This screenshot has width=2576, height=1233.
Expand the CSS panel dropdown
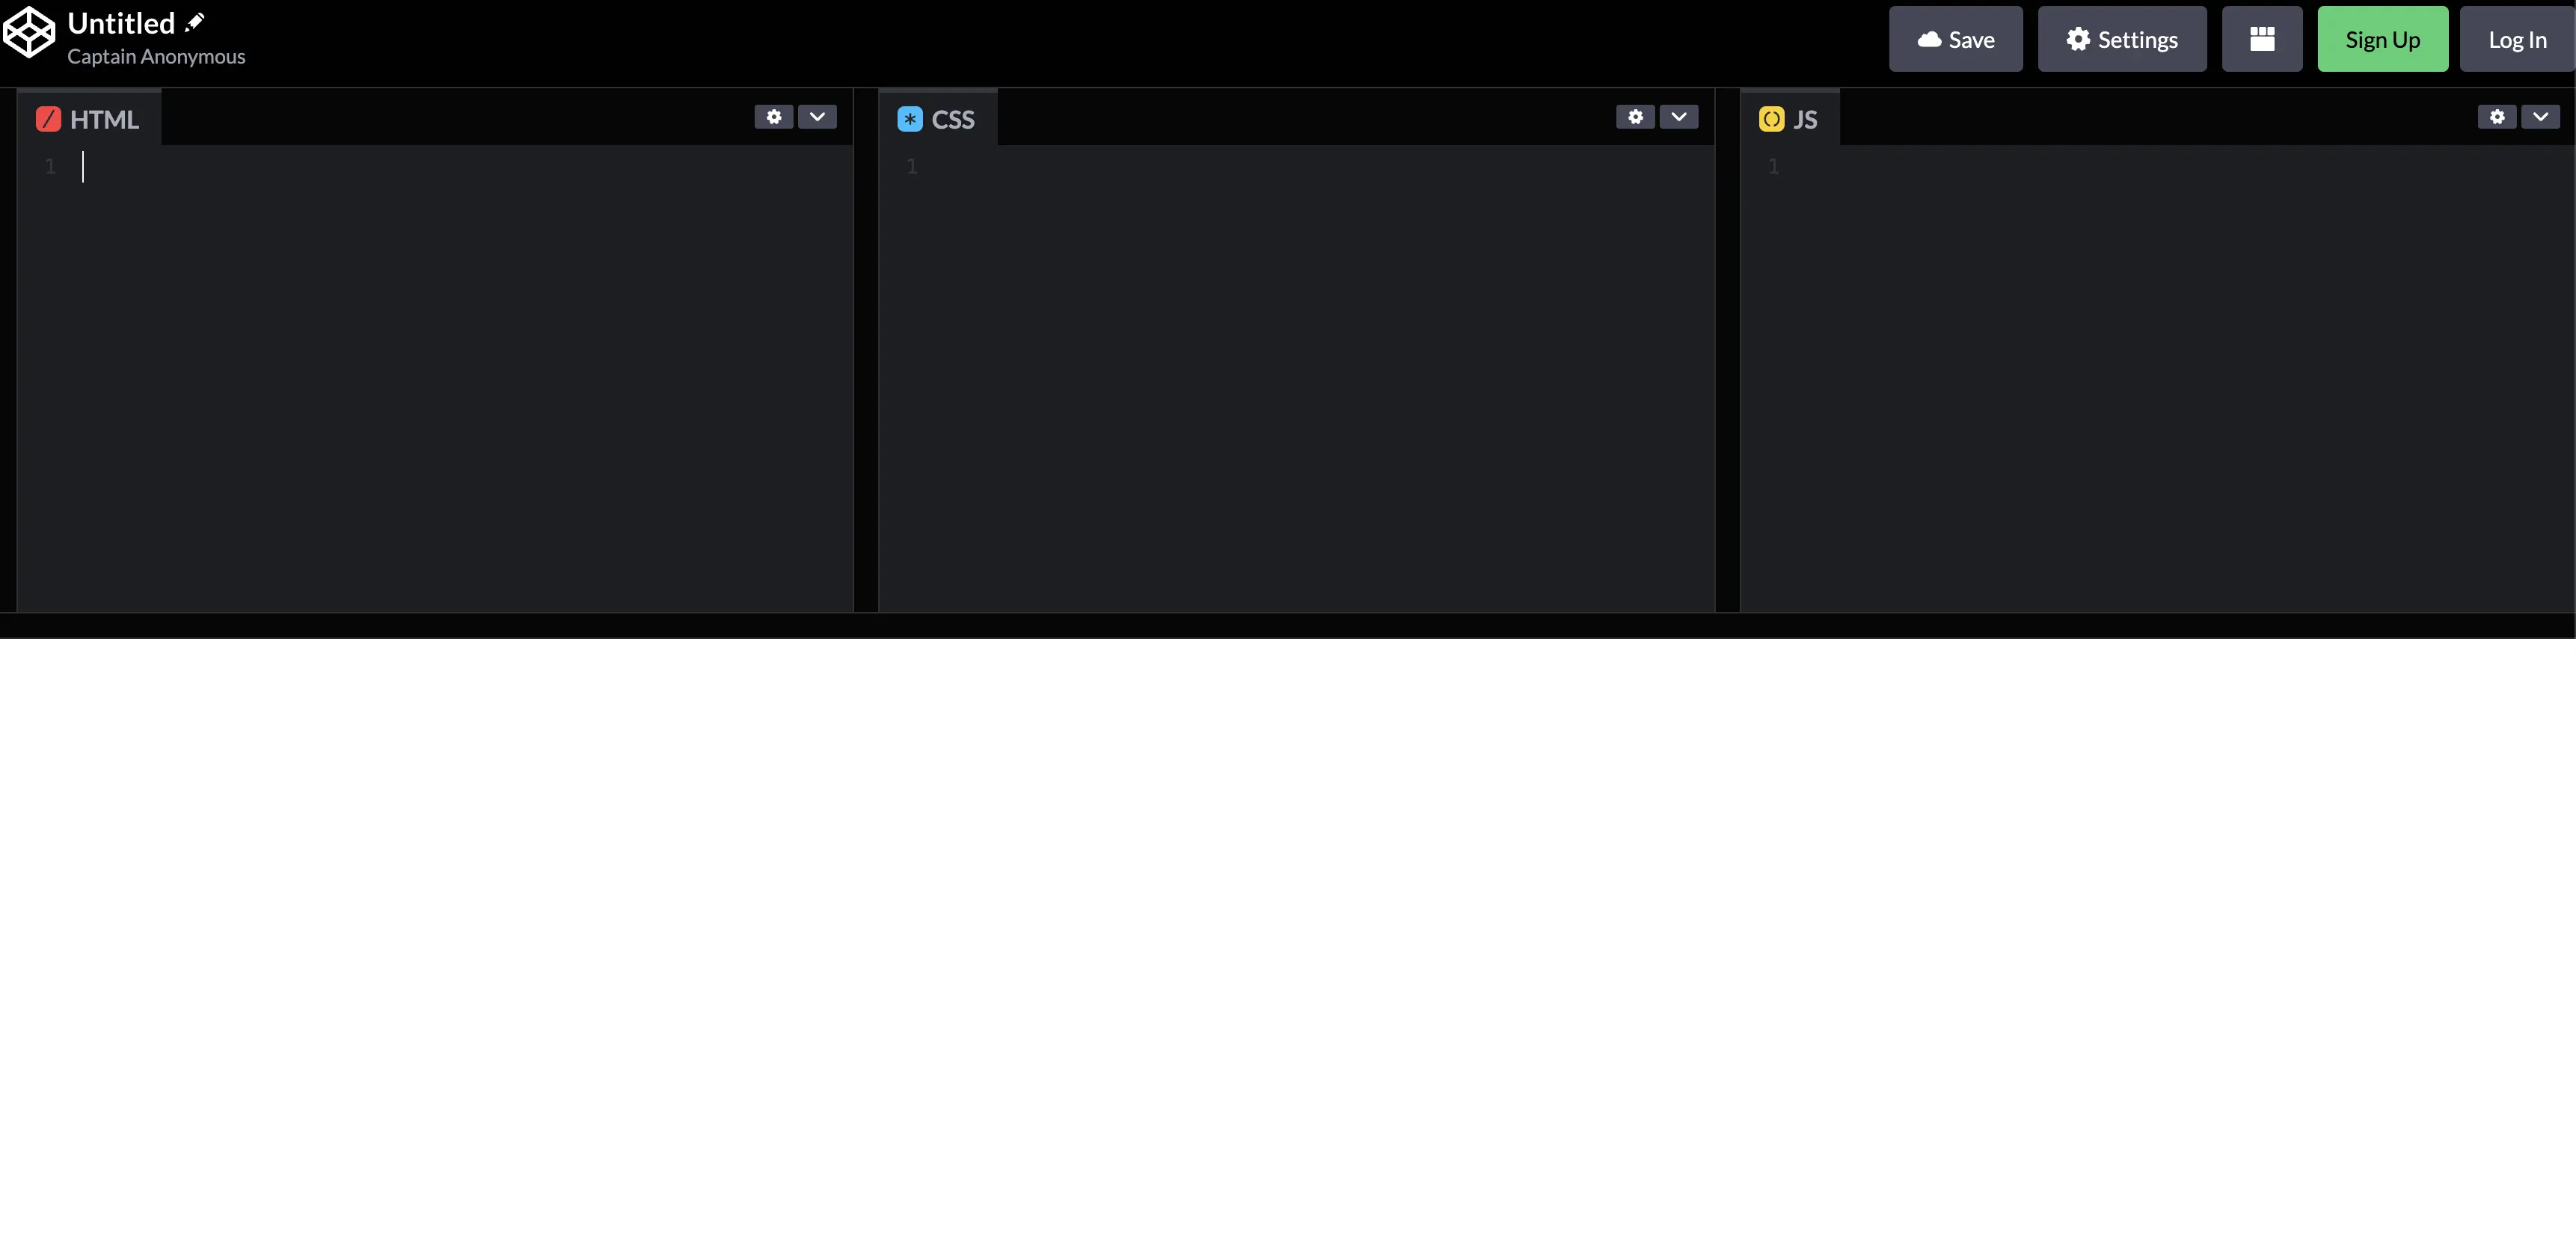(1679, 117)
